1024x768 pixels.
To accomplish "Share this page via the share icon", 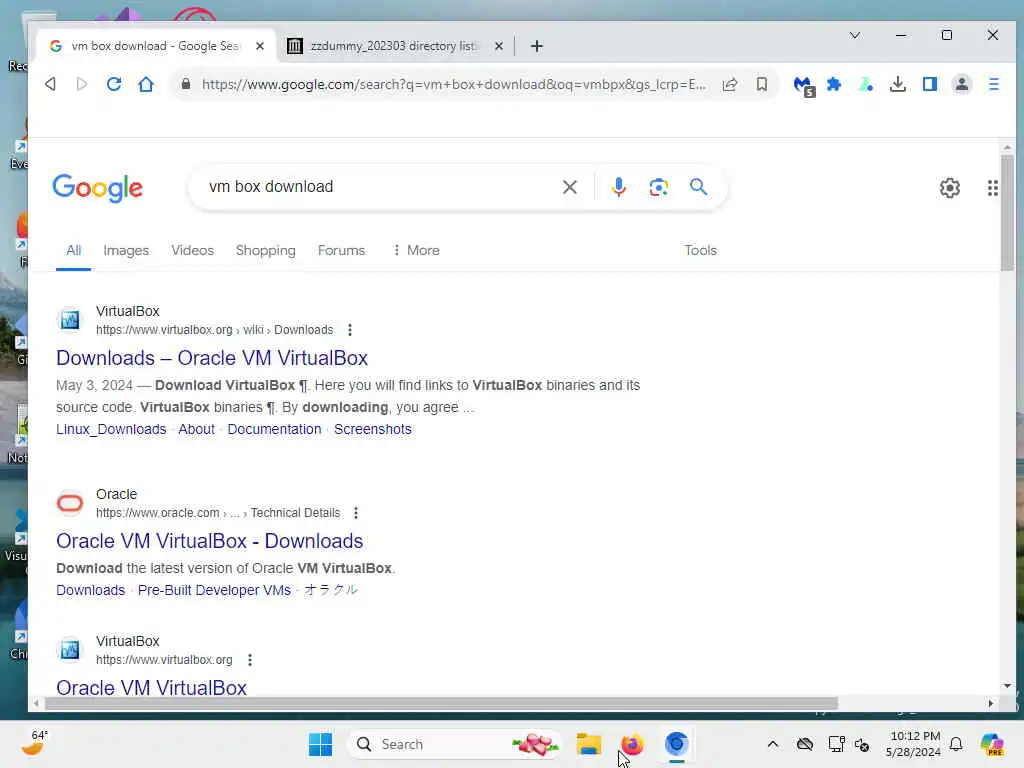I will pos(729,84).
